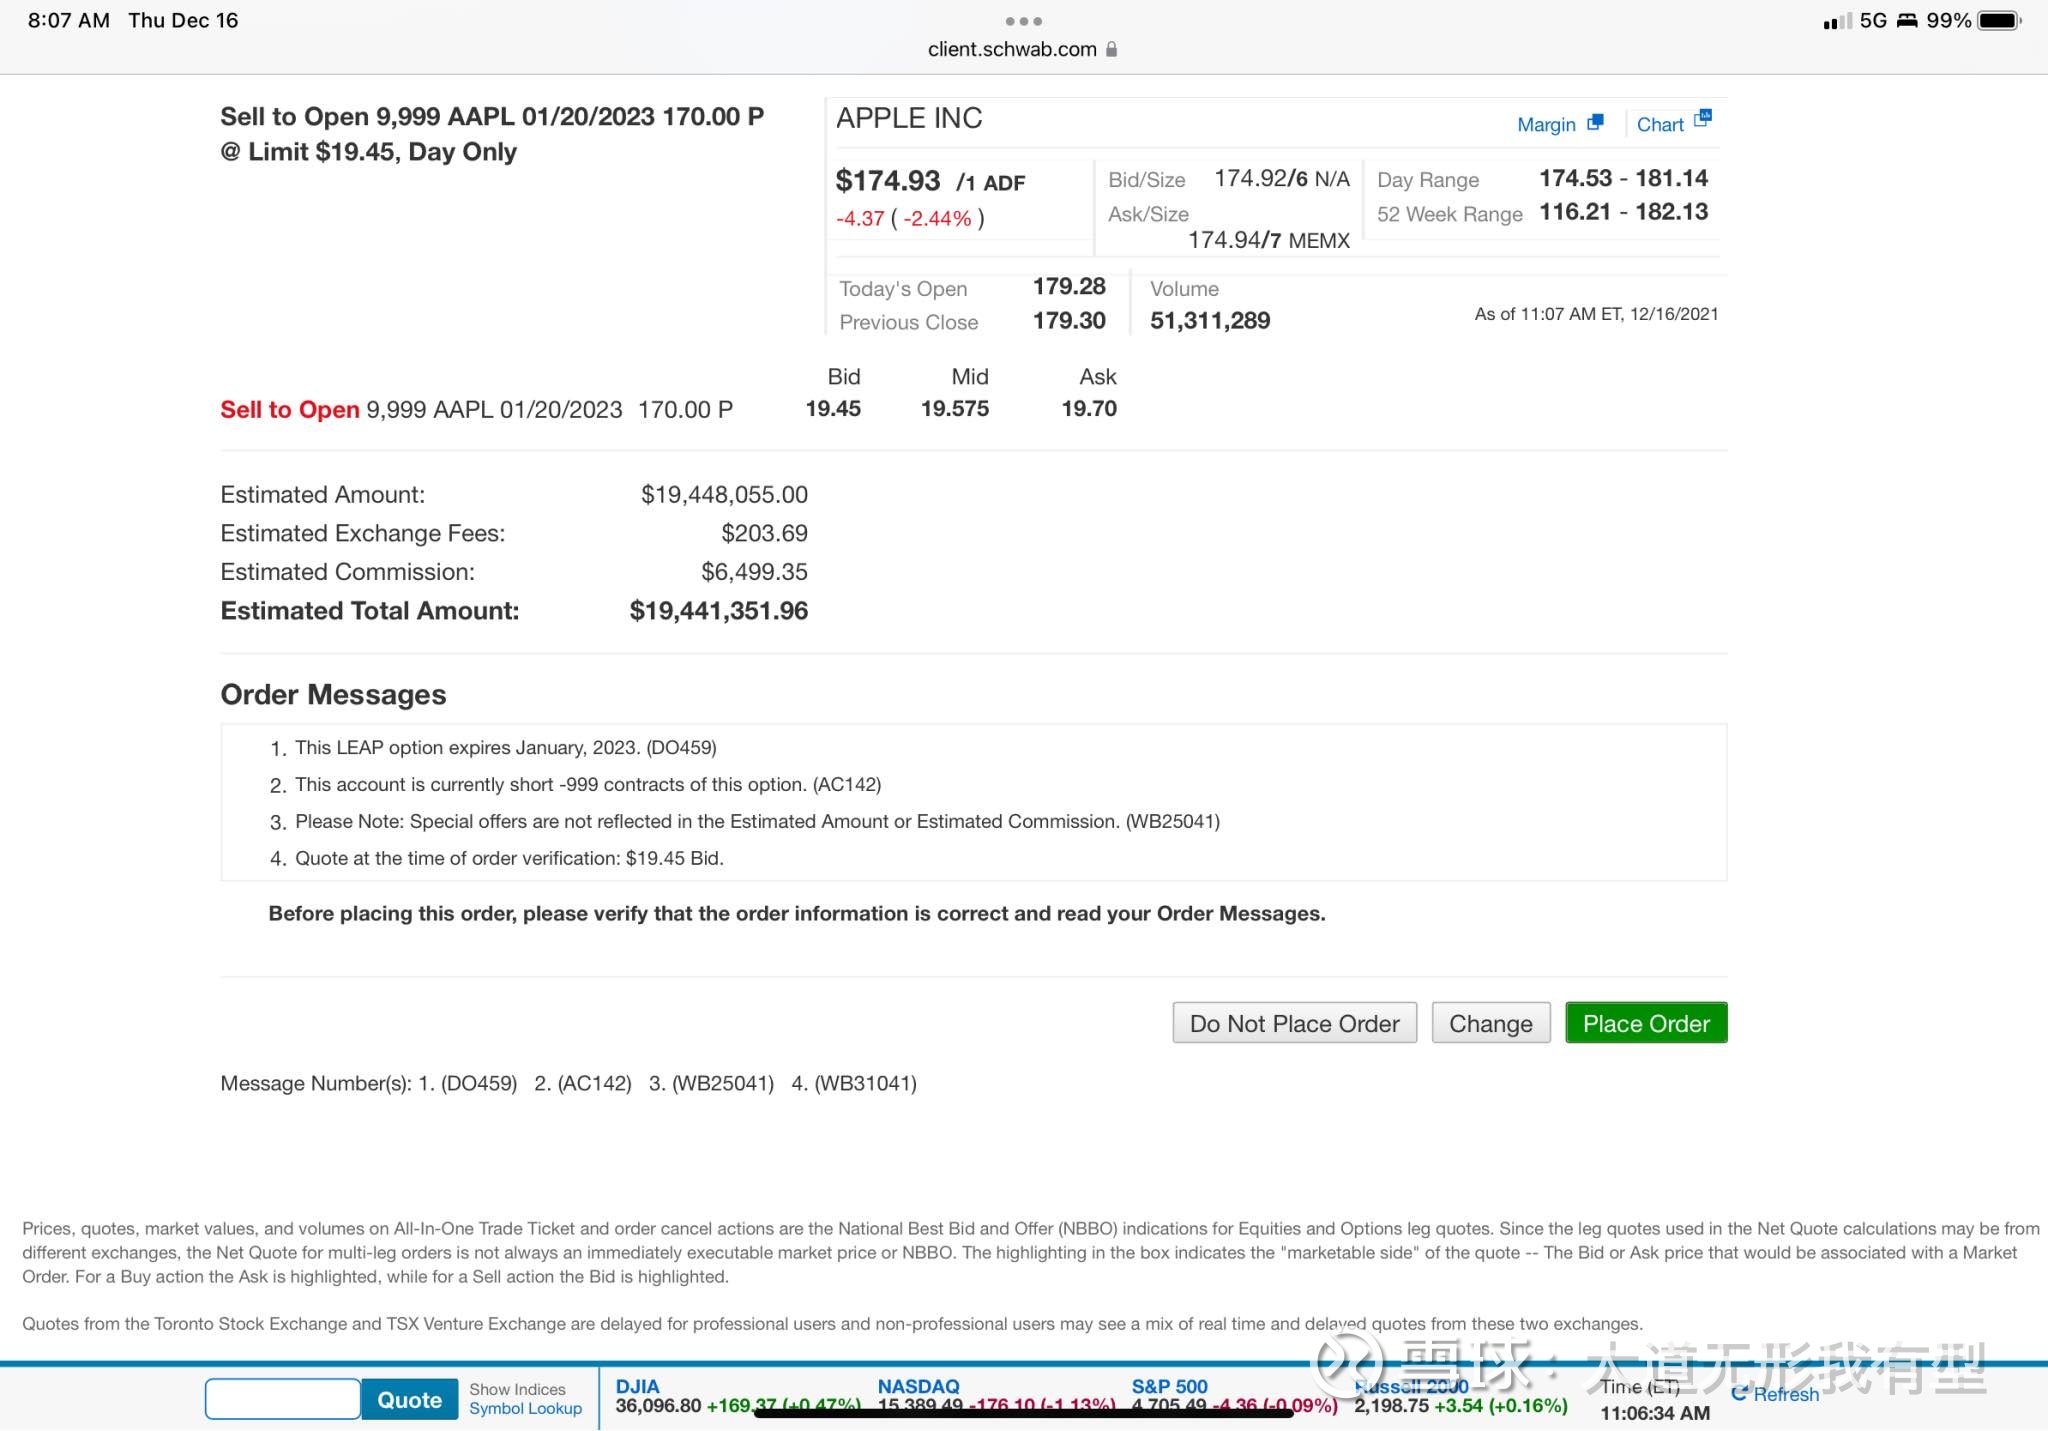Tap the sleep focus bed icon

click(x=1907, y=21)
